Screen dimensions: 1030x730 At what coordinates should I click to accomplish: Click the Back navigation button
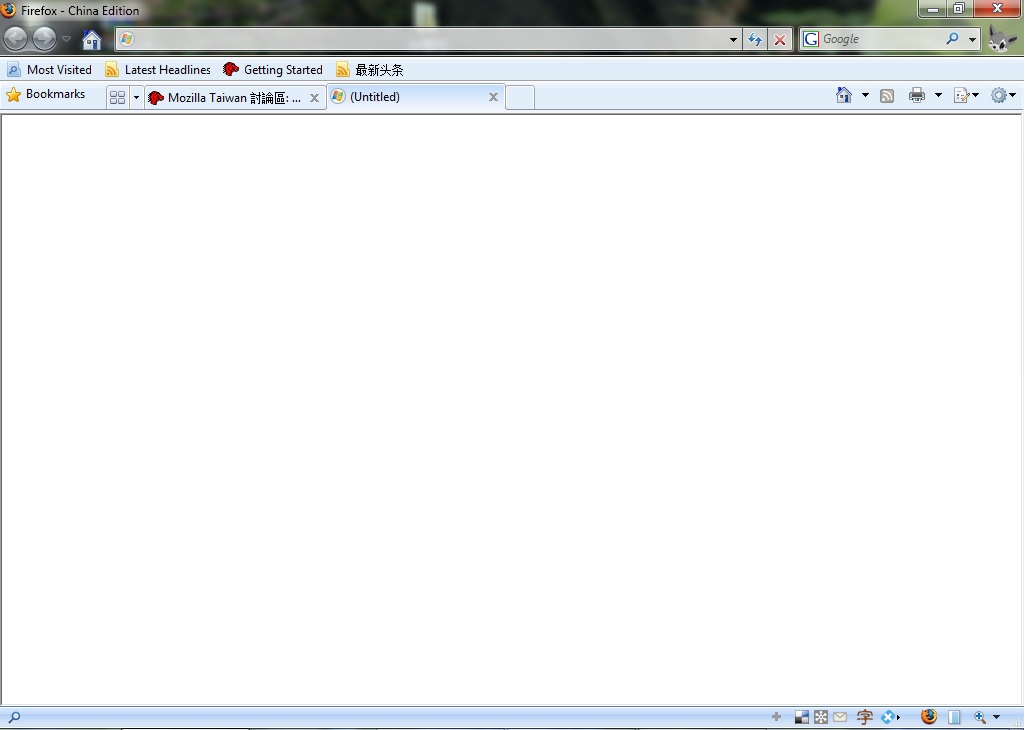pyautogui.click(x=16, y=39)
